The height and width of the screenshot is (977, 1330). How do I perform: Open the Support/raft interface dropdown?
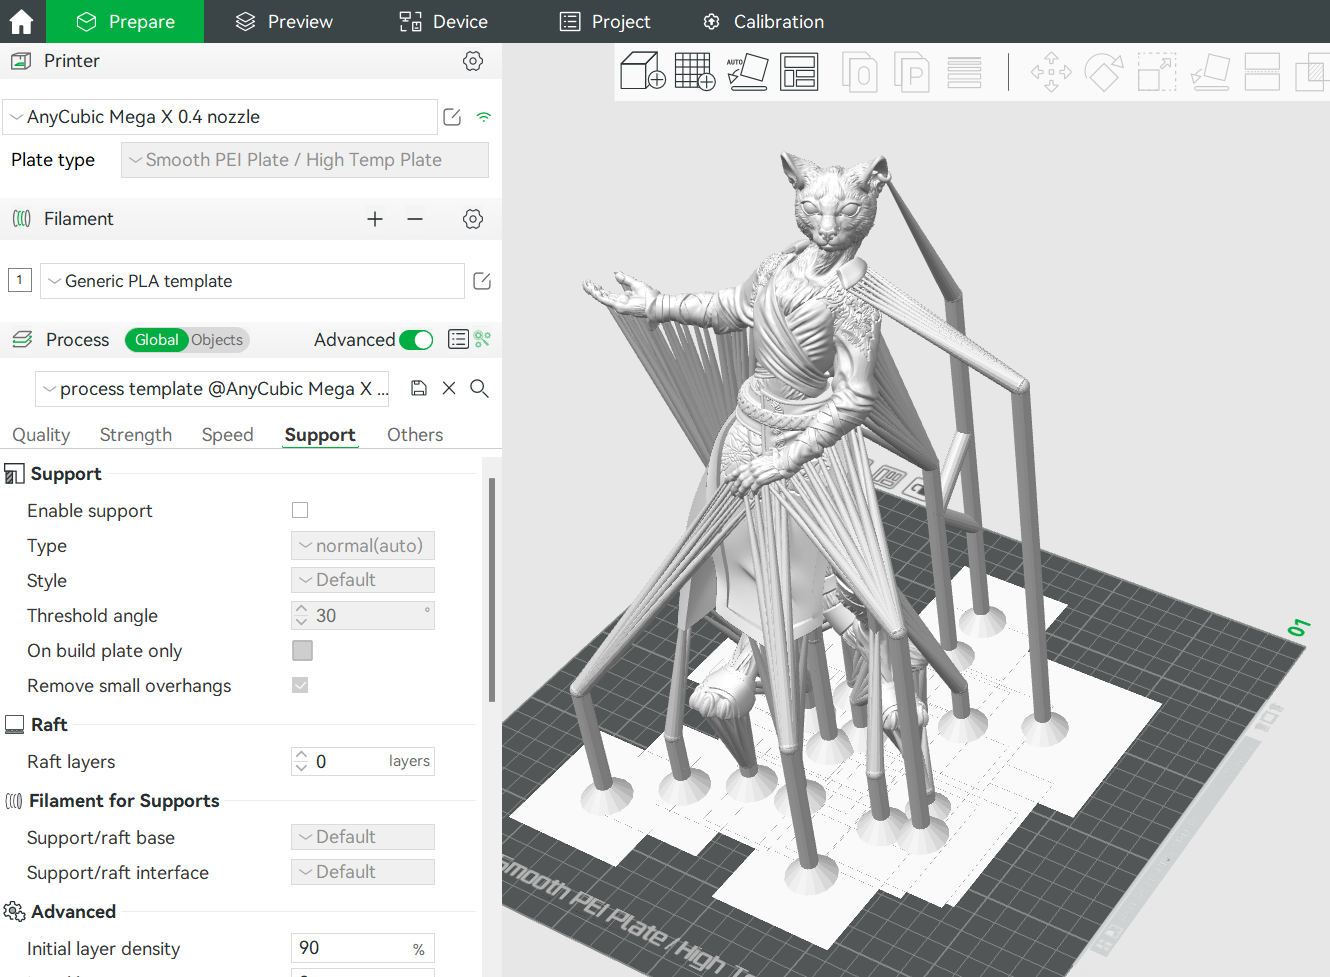(363, 872)
